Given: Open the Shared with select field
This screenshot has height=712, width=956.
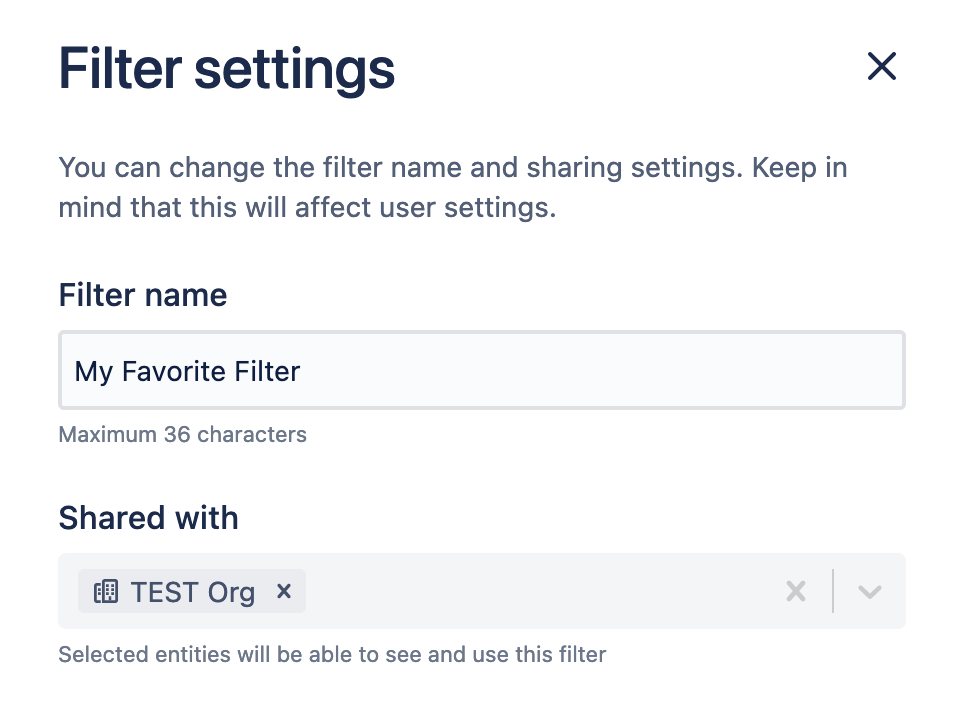Looking at the screenshot, I should [x=540, y=591].
